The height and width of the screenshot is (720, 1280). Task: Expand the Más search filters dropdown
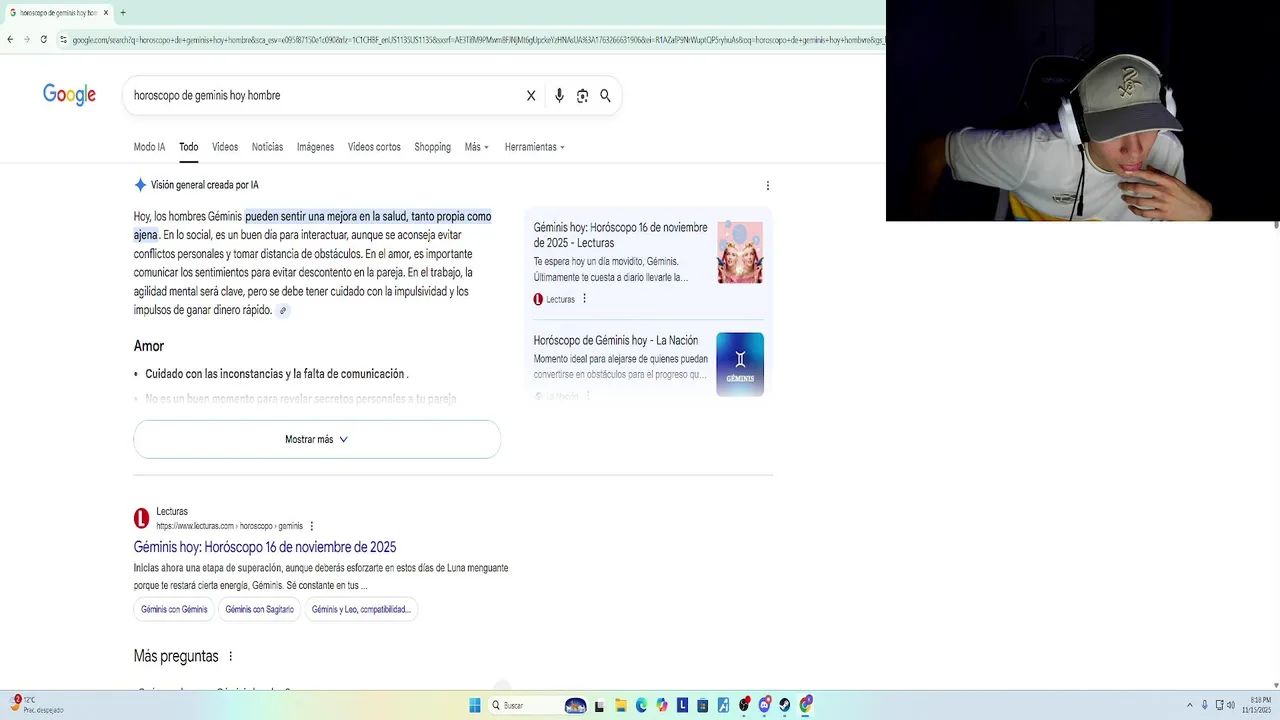click(477, 147)
